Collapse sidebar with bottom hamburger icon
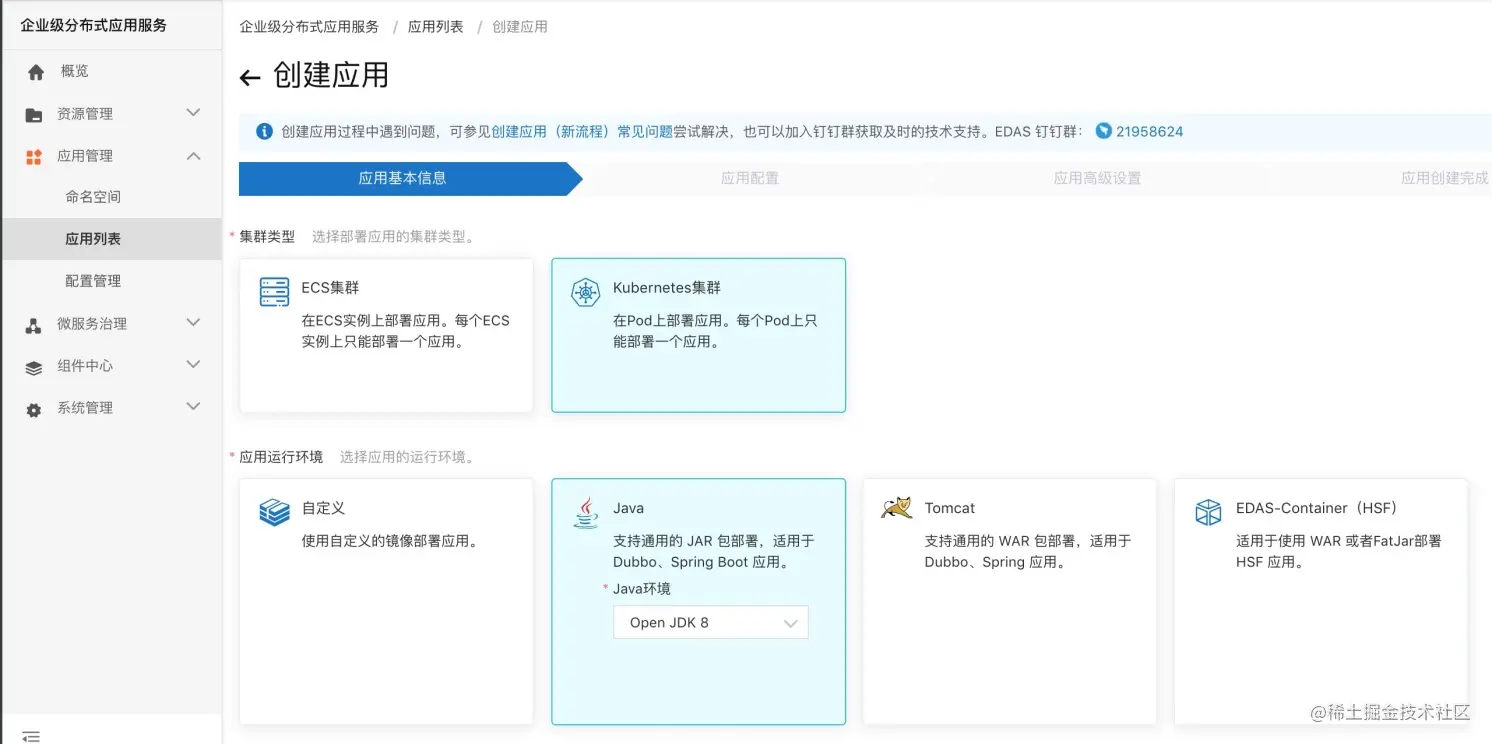Screen dimensions: 1492x744 point(31,736)
